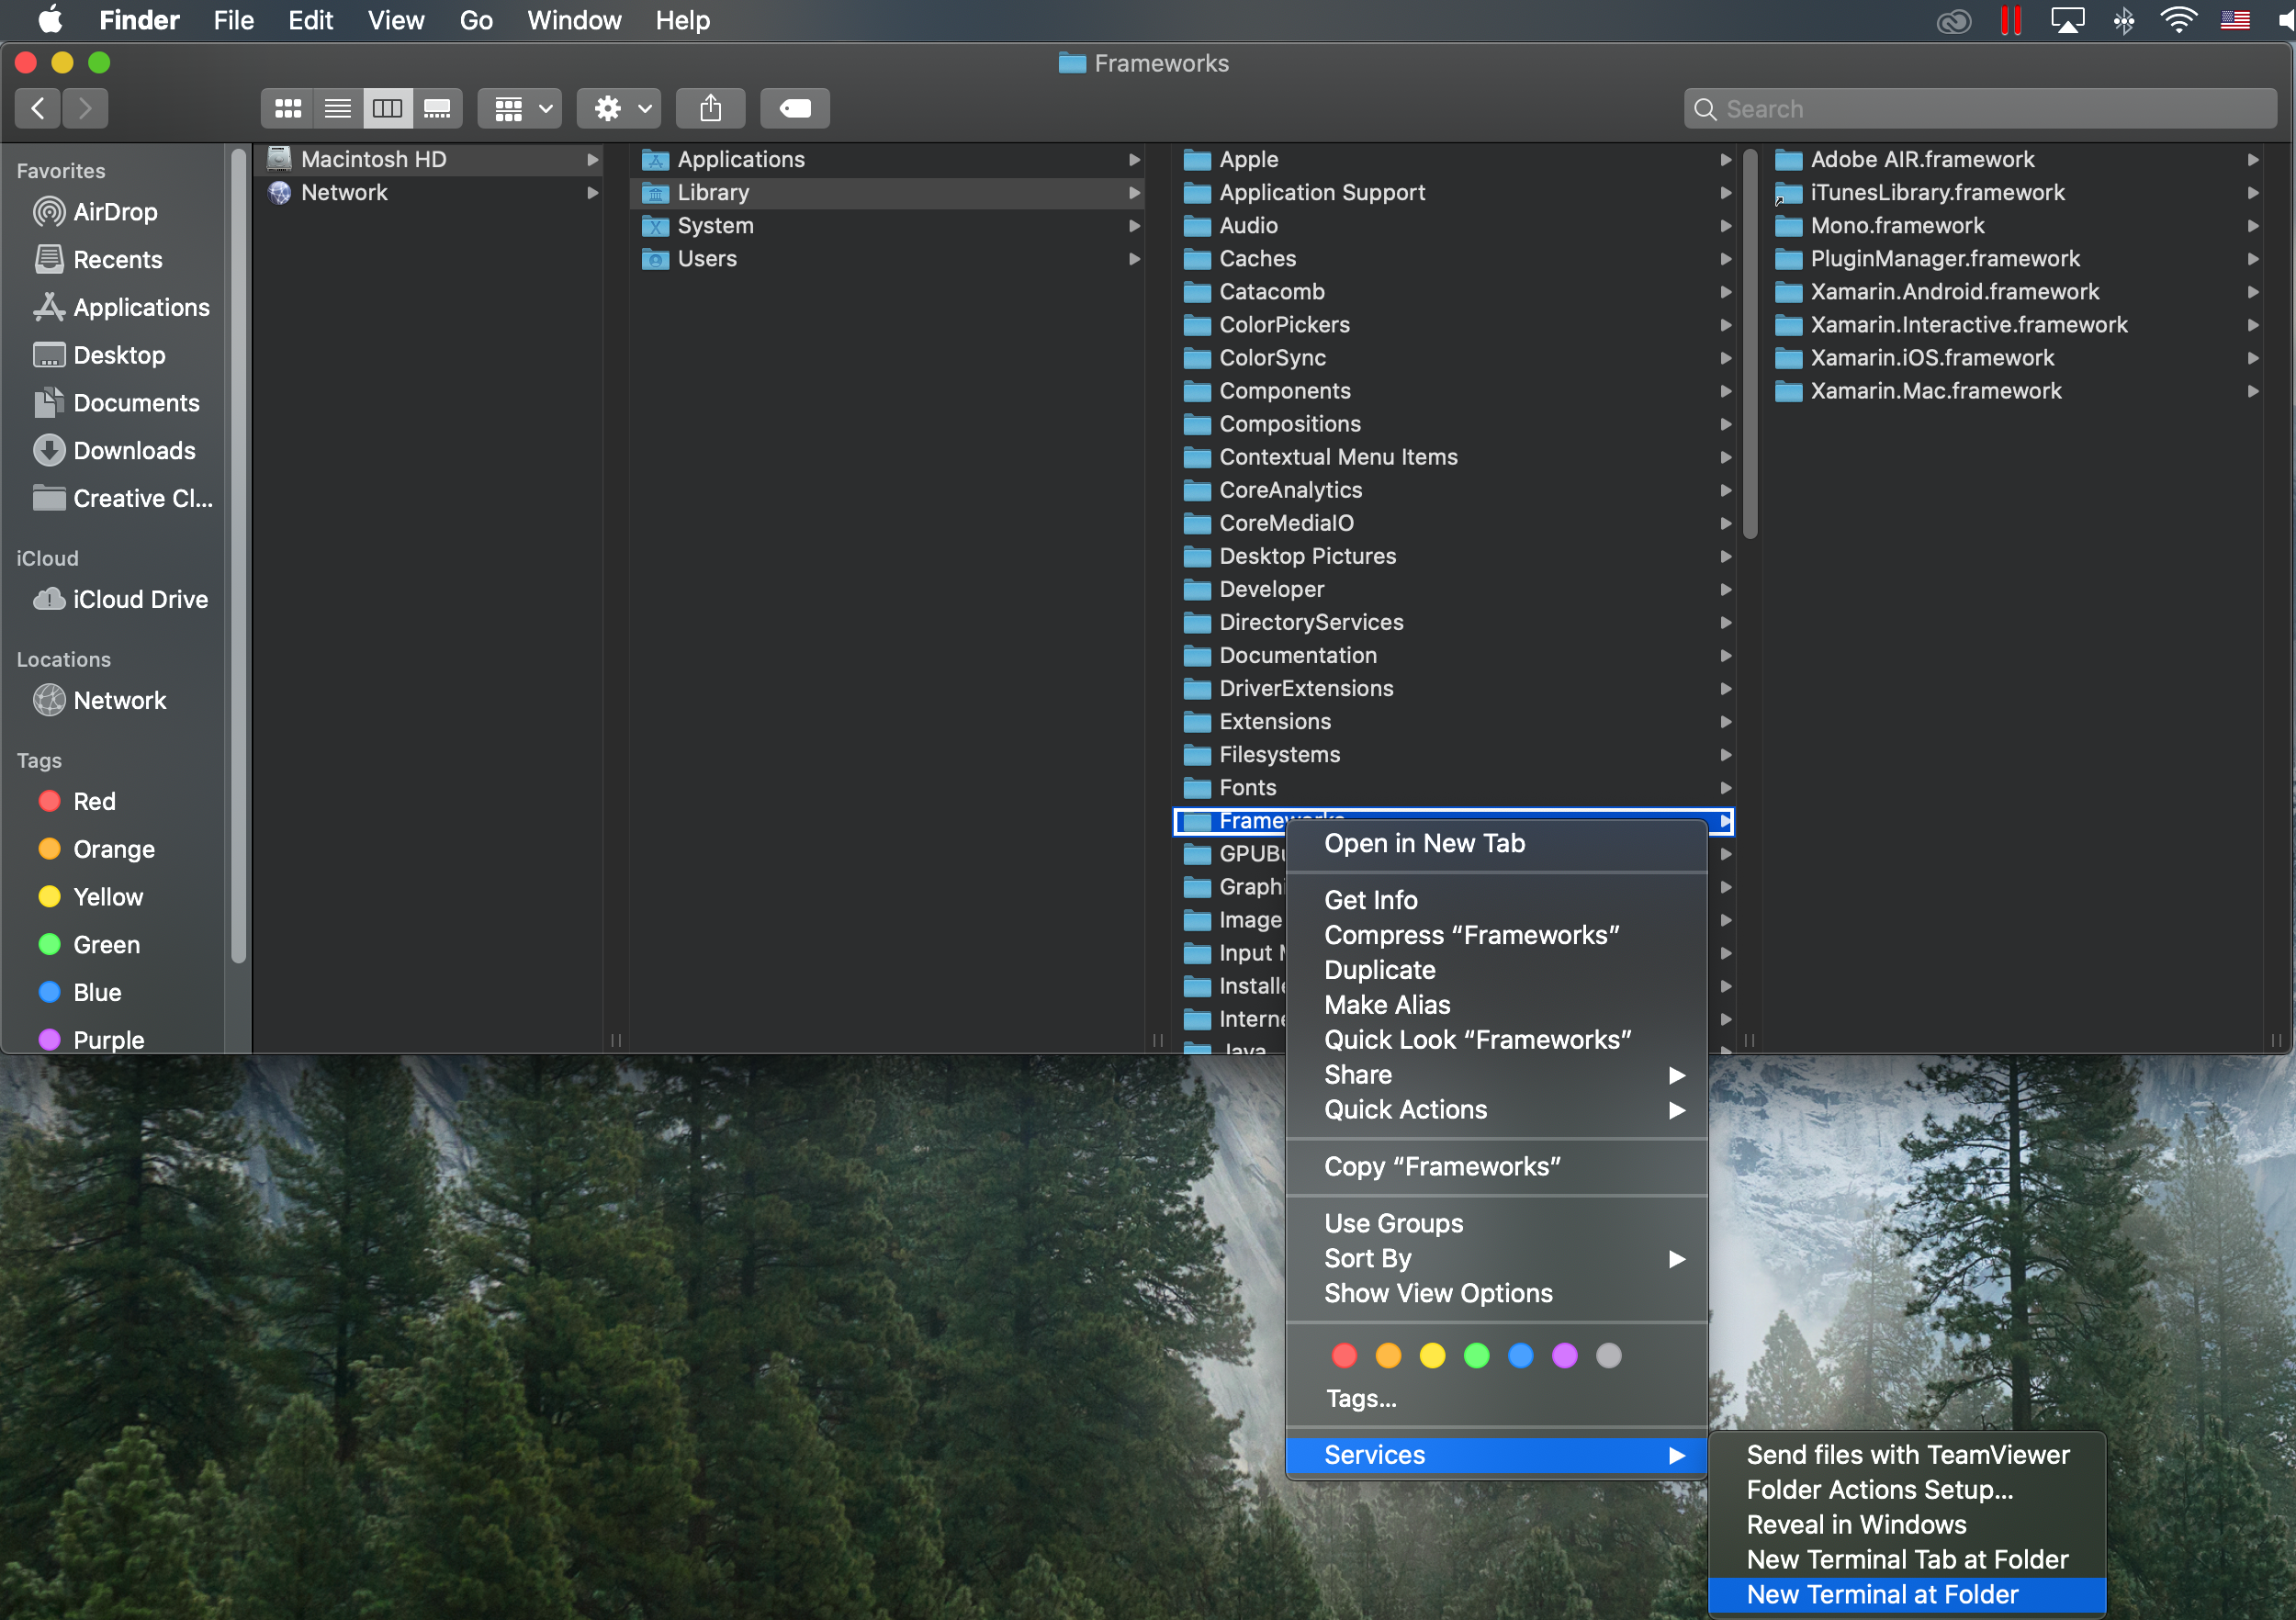Image resolution: width=2296 pixels, height=1620 pixels.
Task: Select the Application Support folder
Action: click(x=1455, y=192)
